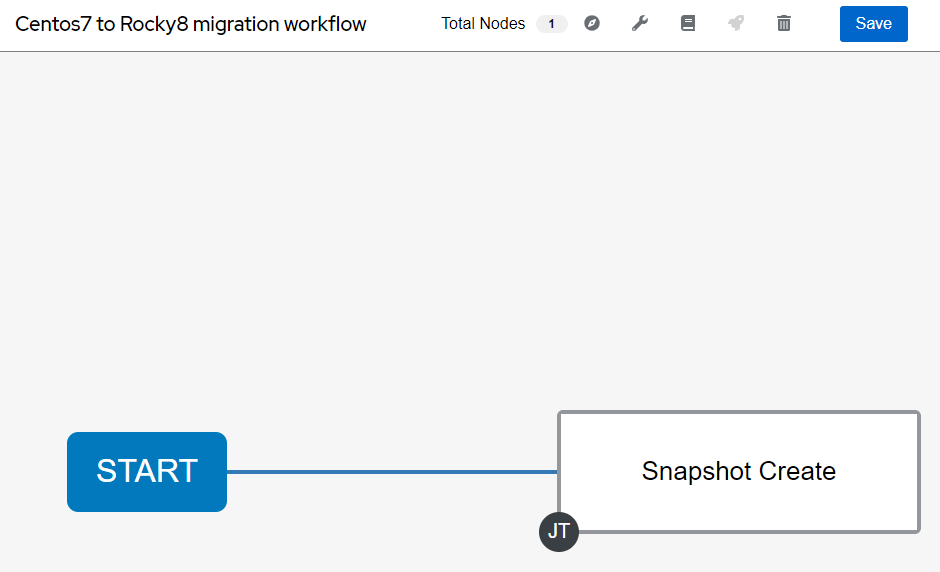Viewport: 940px width, 572px height.
Task: Launch workflow with the rocket icon
Action: pyautogui.click(x=736, y=23)
